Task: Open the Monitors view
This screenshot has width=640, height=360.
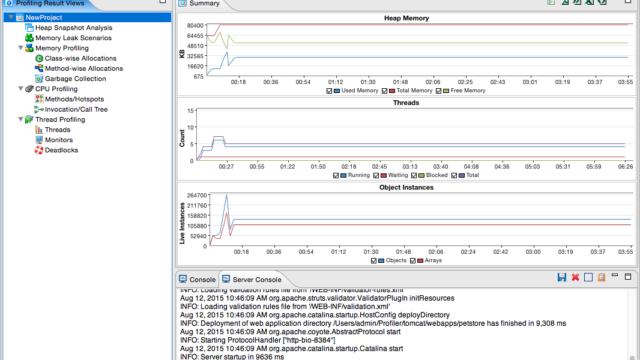Action: [59, 140]
